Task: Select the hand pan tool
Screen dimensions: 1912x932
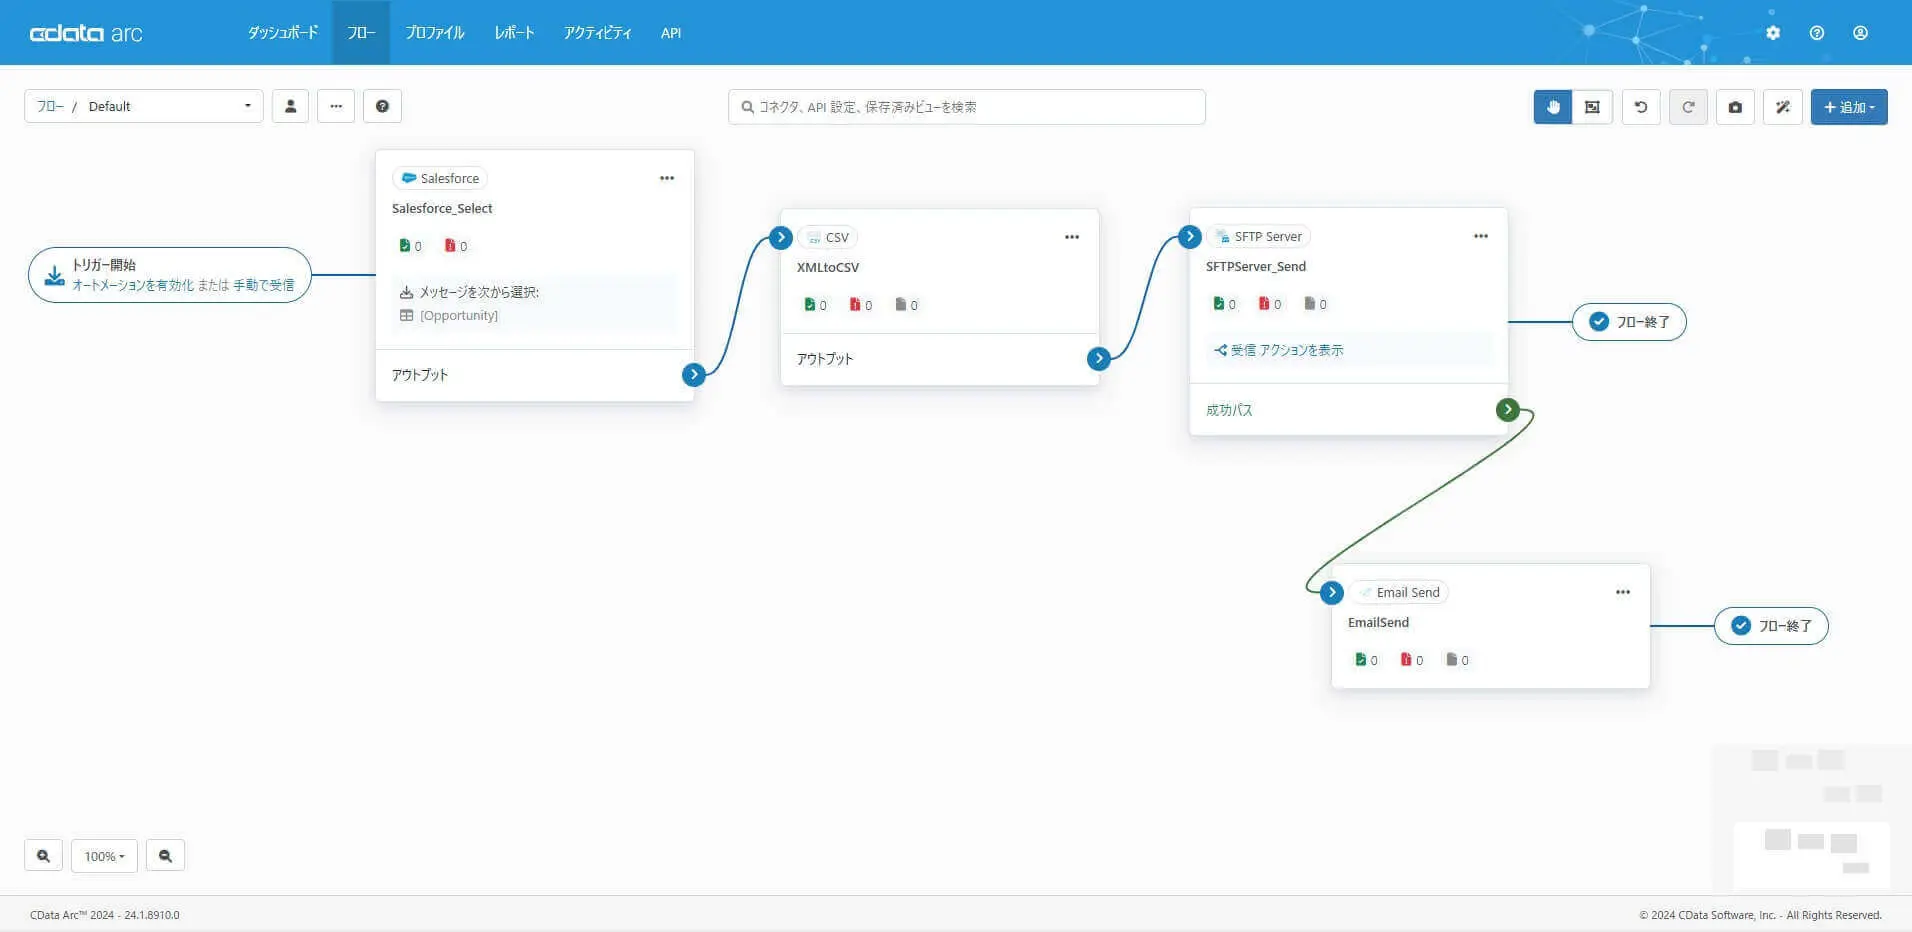Action: point(1553,107)
